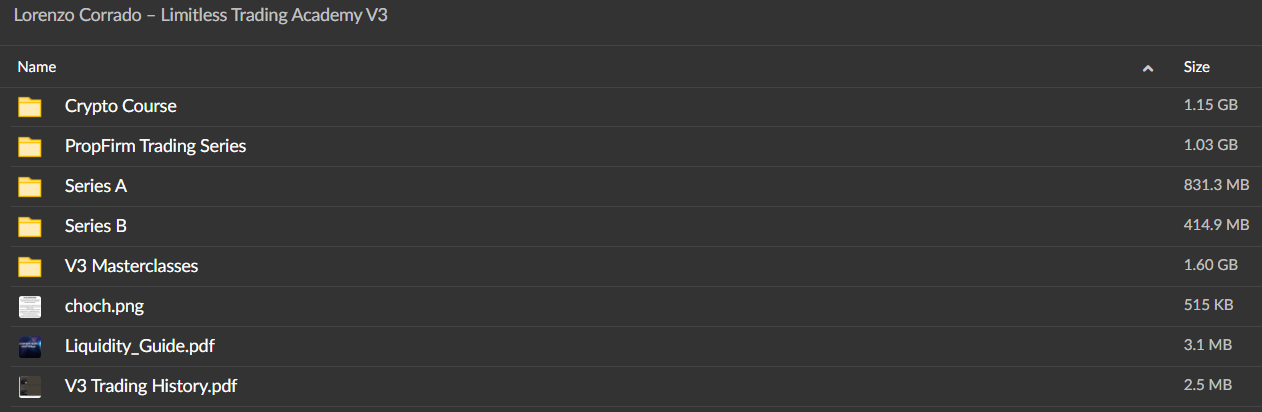Click the choch.png file thumbnail
Screen dimensions: 1262x412
pyautogui.click(x=30, y=307)
